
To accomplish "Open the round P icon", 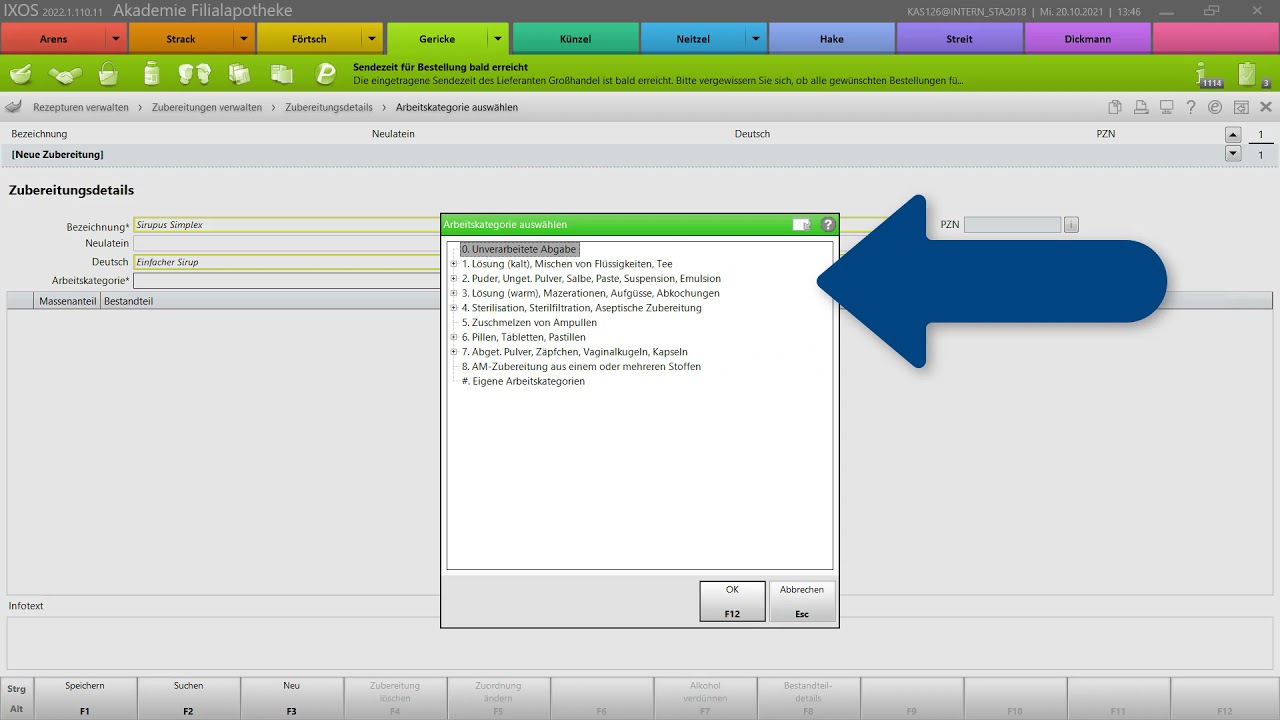I will point(326,74).
